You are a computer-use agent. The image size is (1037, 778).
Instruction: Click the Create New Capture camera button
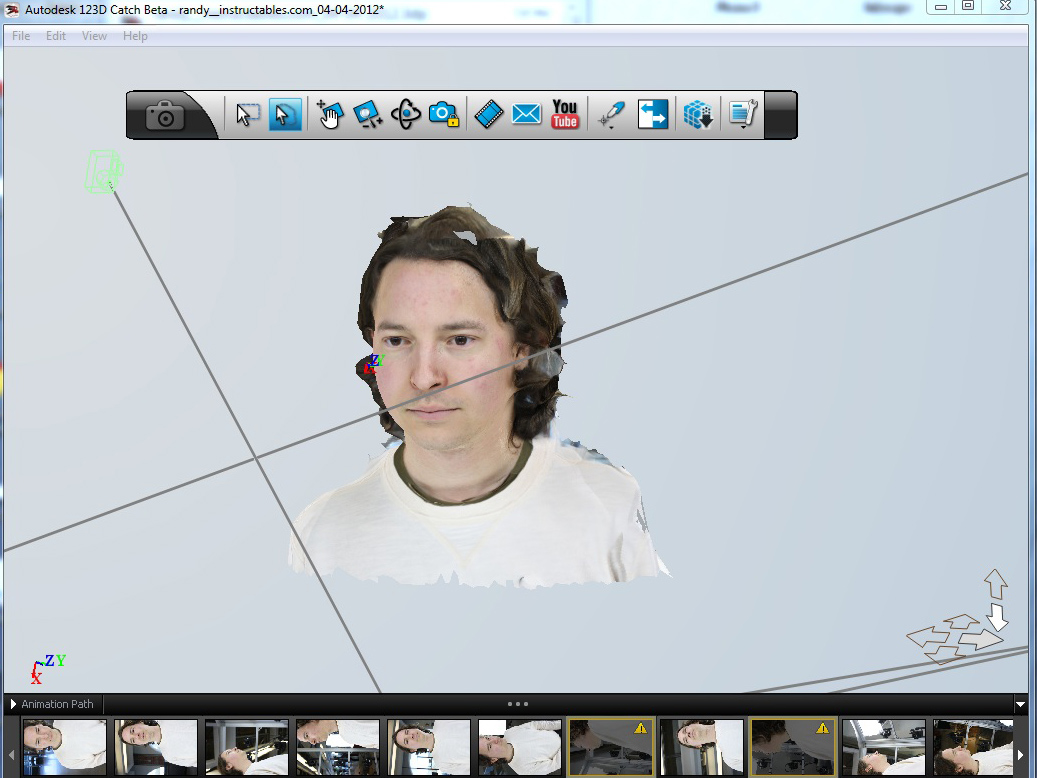[165, 116]
